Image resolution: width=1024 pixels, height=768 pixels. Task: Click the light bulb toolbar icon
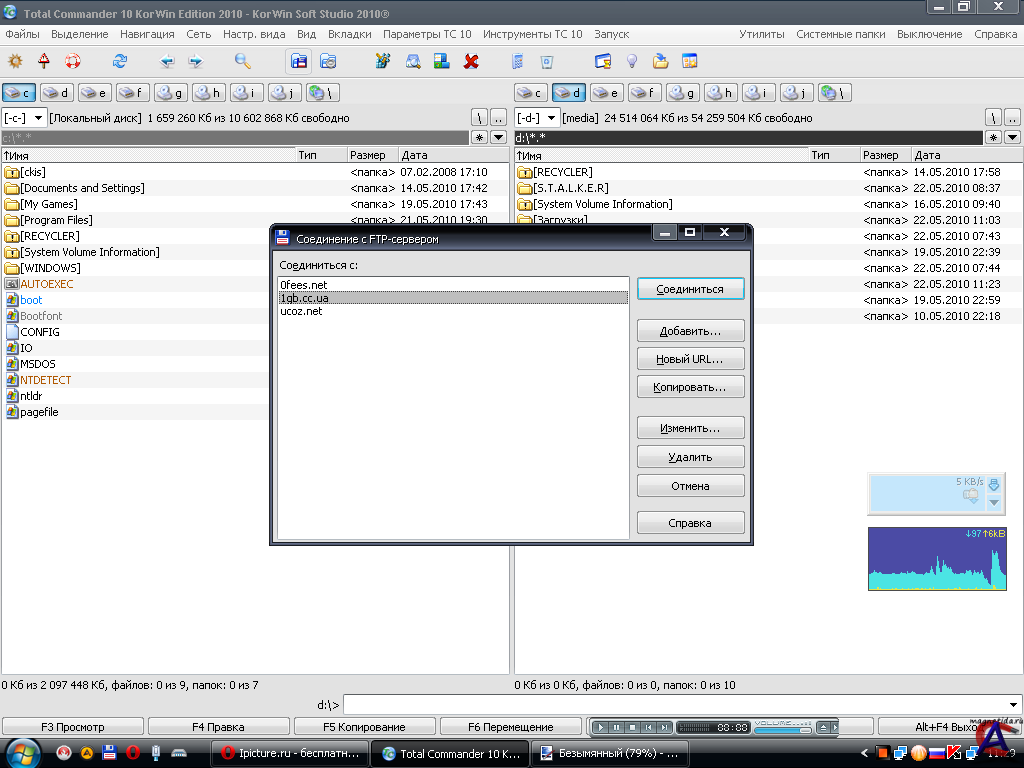click(632, 61)
